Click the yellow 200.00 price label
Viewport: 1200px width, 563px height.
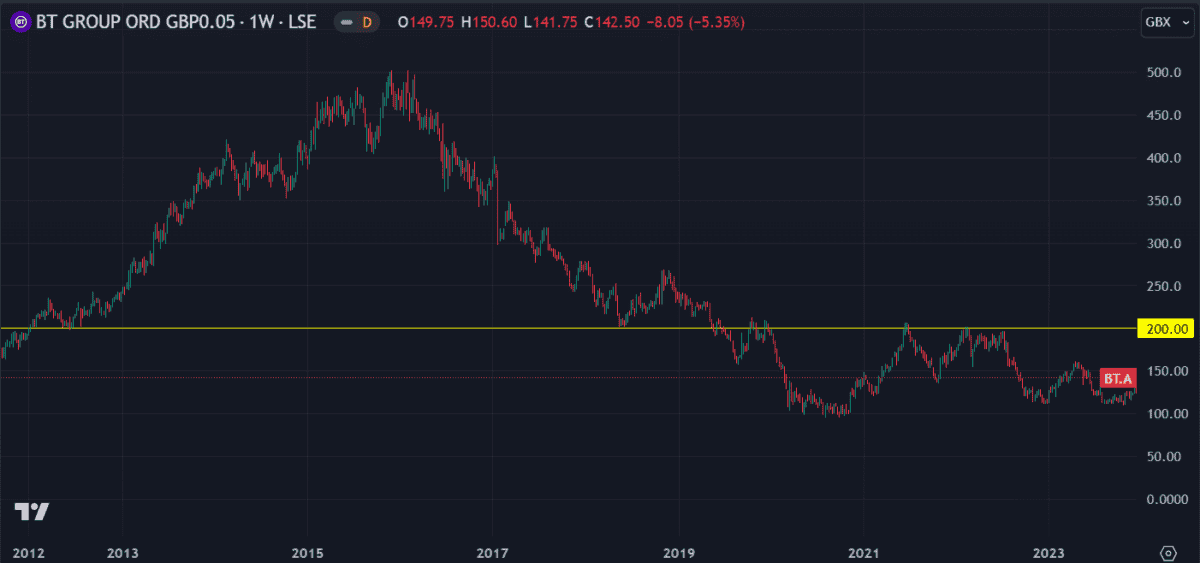pos(1167,328)
